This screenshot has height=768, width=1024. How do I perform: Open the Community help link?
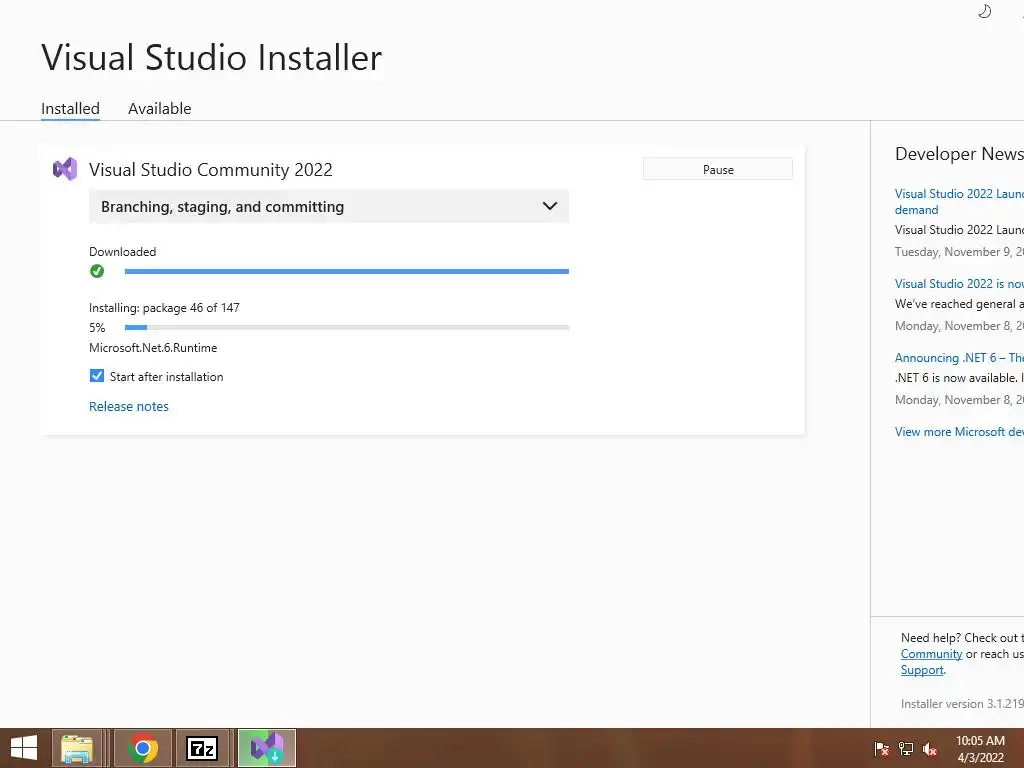click(x=931, y=654)
